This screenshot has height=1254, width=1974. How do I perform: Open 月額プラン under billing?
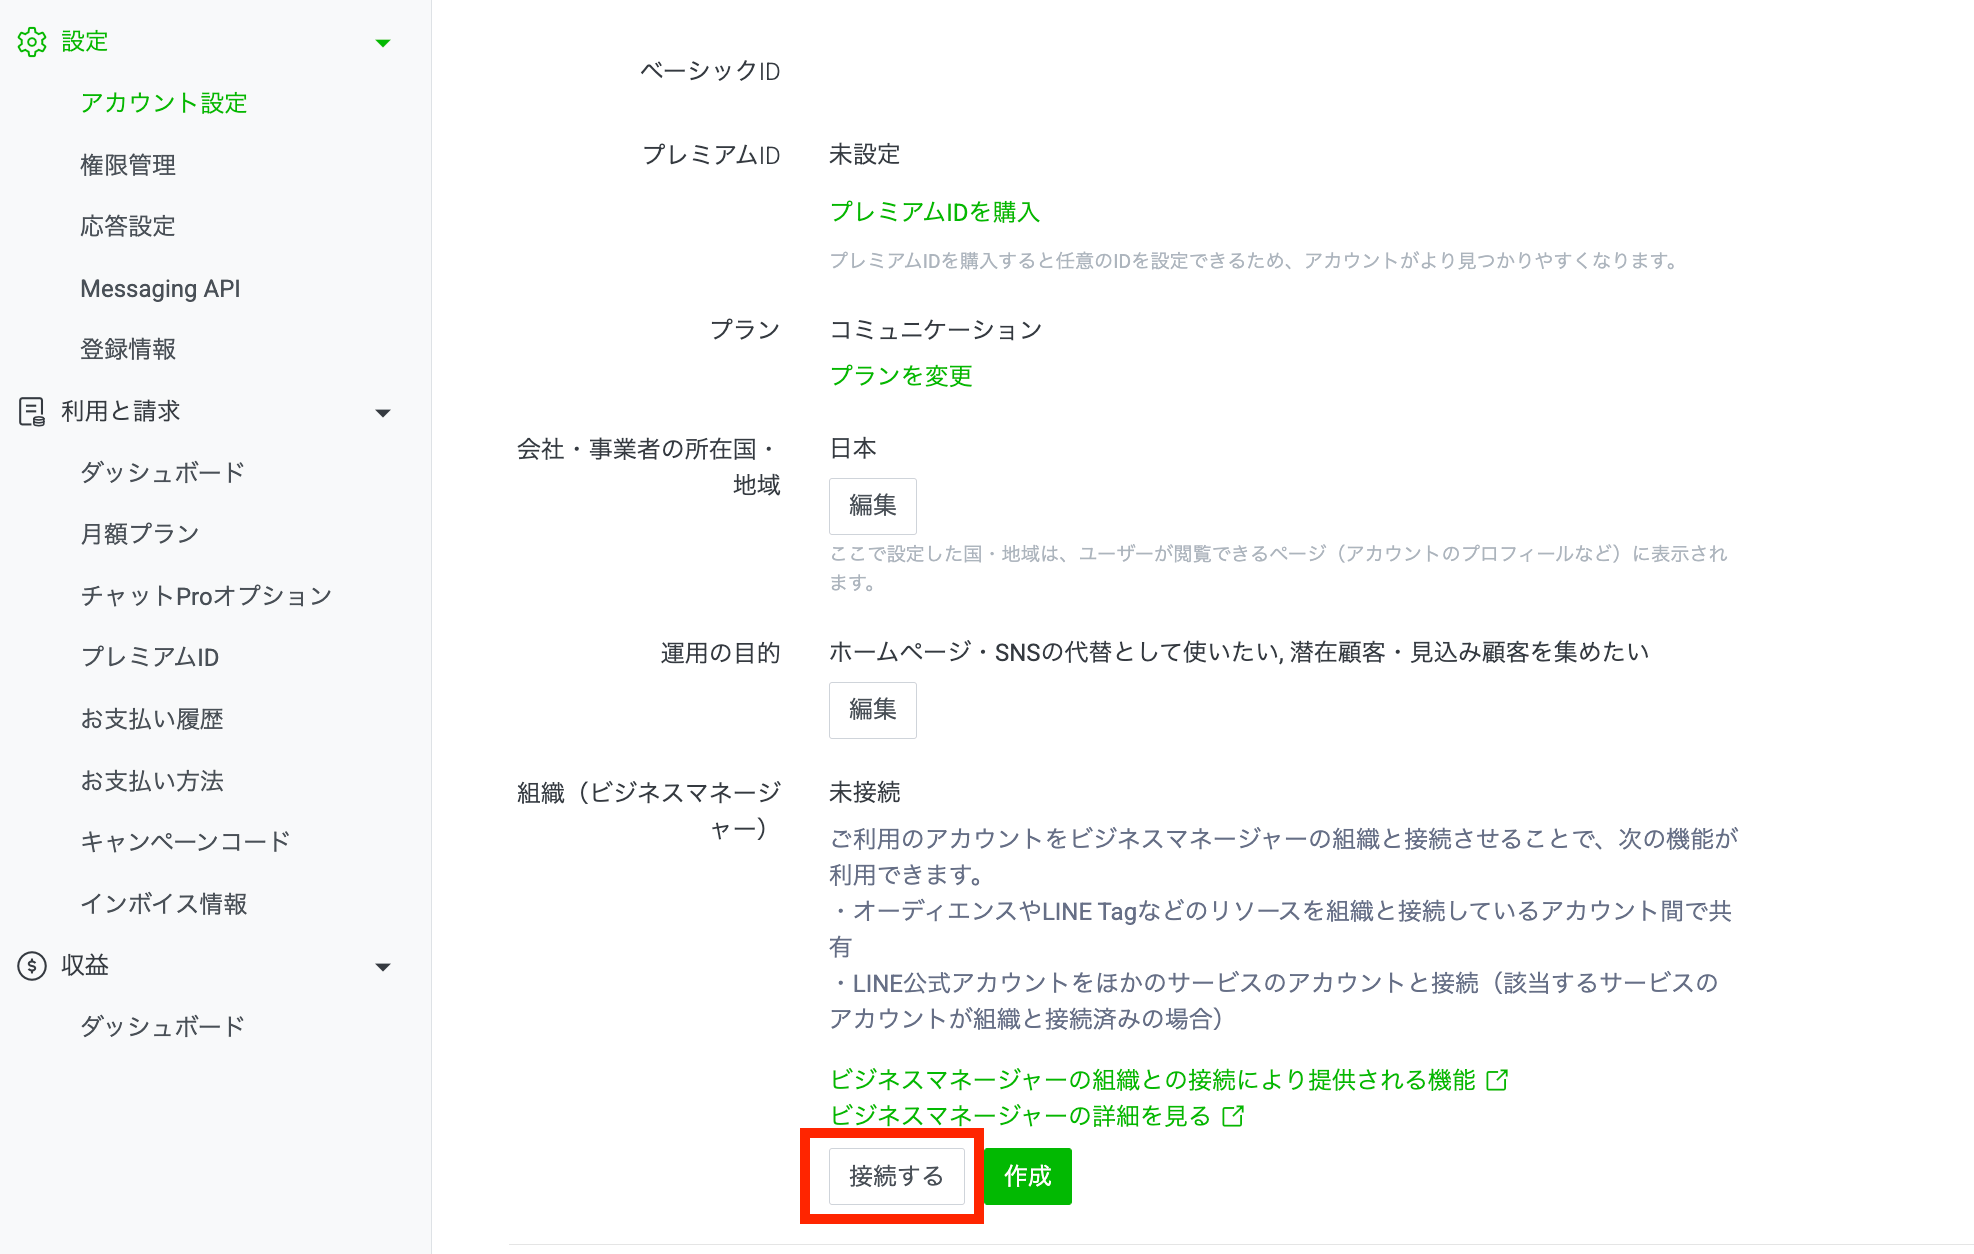coord(140,534)
